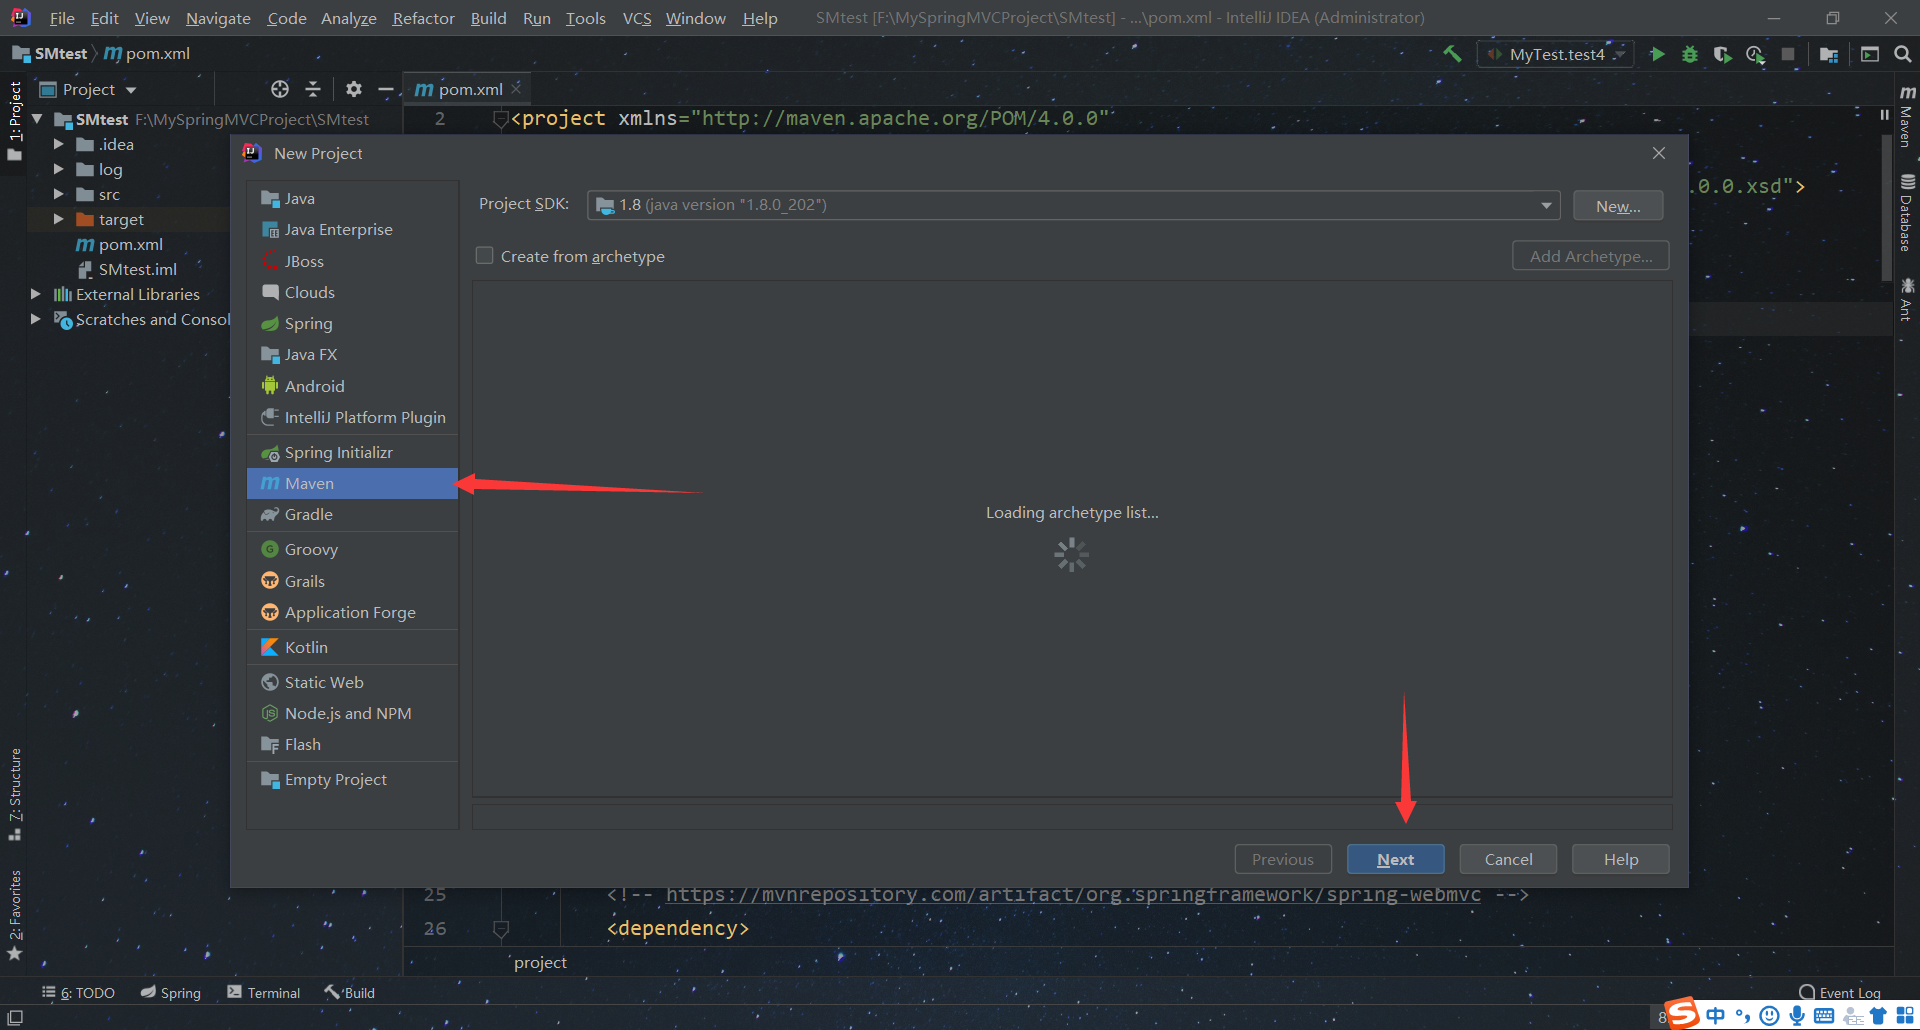Open the Structure tool window
Image resolution: width=1920 pixels, height=1030 pixels.
(15, 794)
